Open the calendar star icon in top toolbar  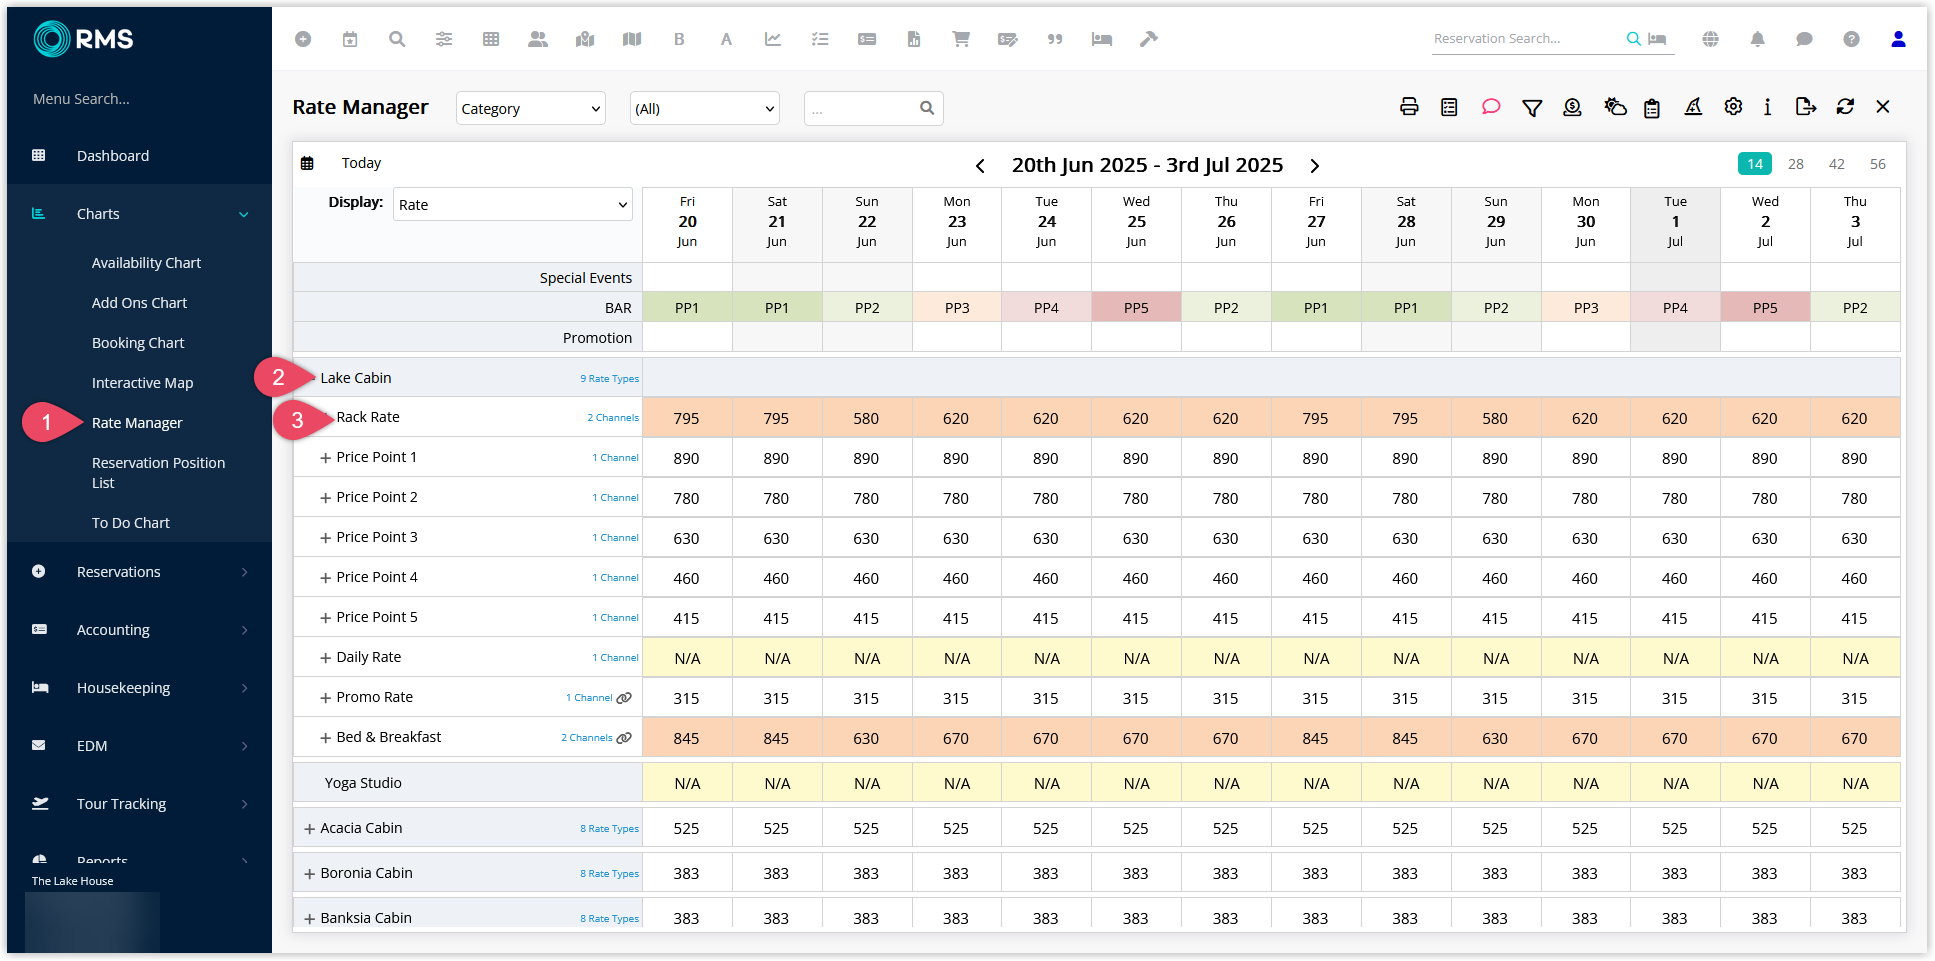pyautogui.click(x=350, y=39)
